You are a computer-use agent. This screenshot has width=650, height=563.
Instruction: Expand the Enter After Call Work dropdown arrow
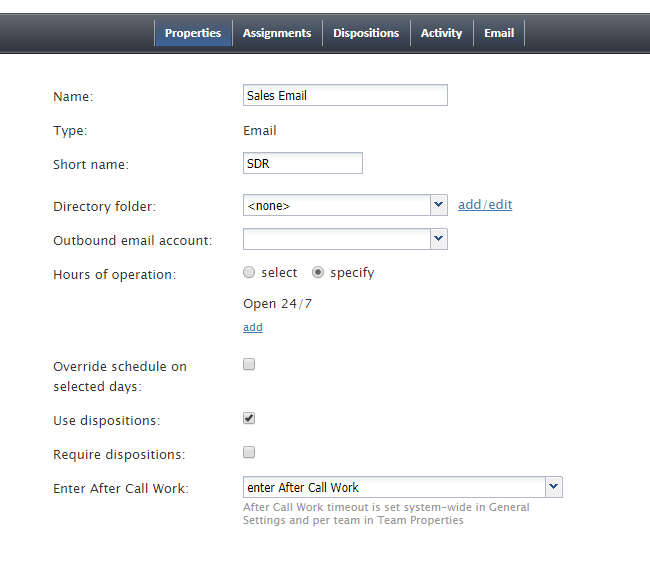pos(554,487)
